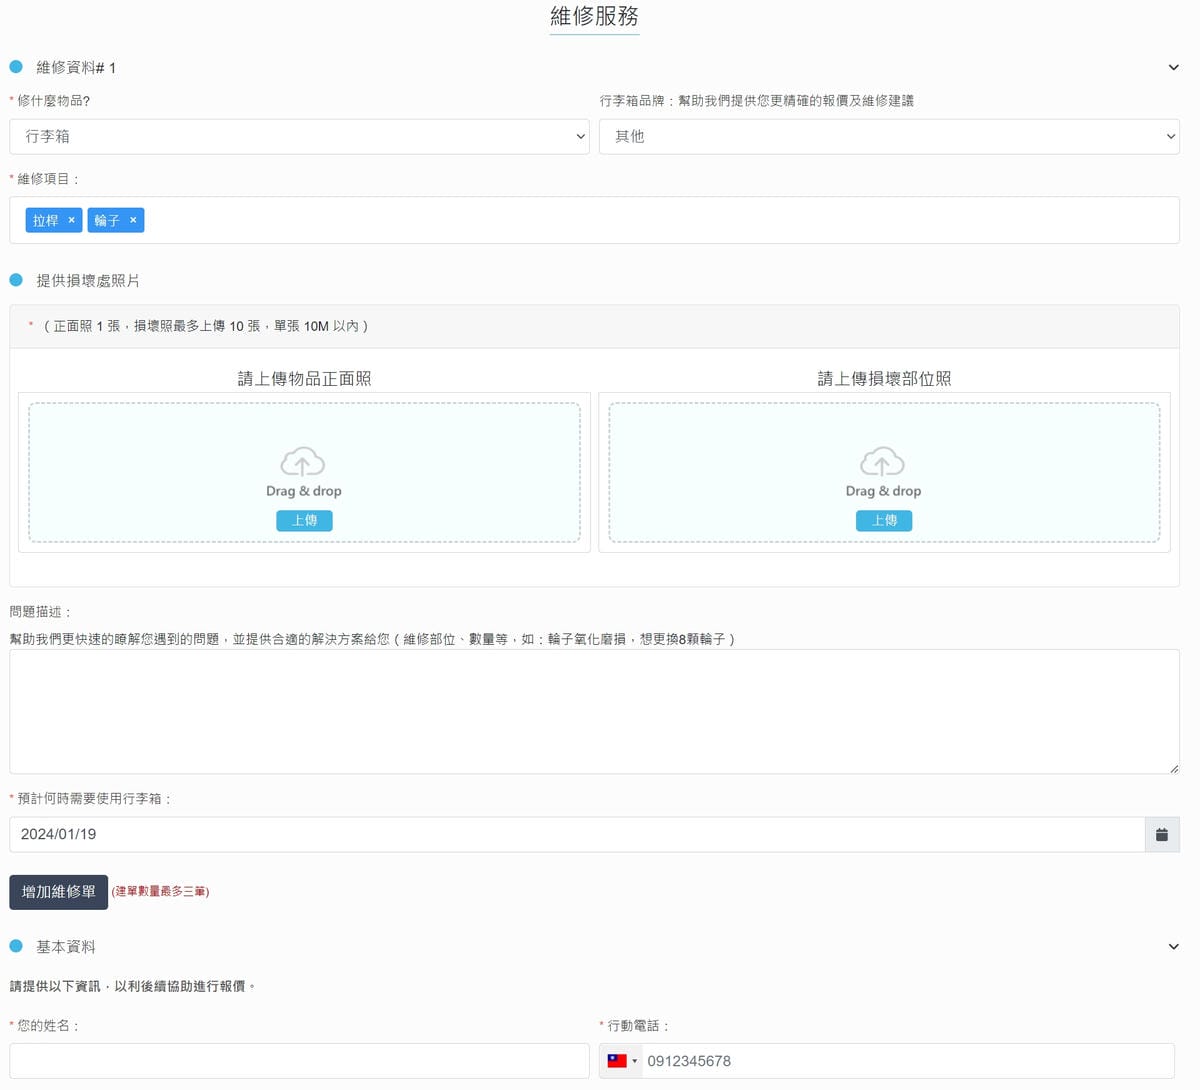Screen dimensions: 1200x1090
Task: Collapse the 維修資料# 1 section chevron
Action: coord(1173,68)
